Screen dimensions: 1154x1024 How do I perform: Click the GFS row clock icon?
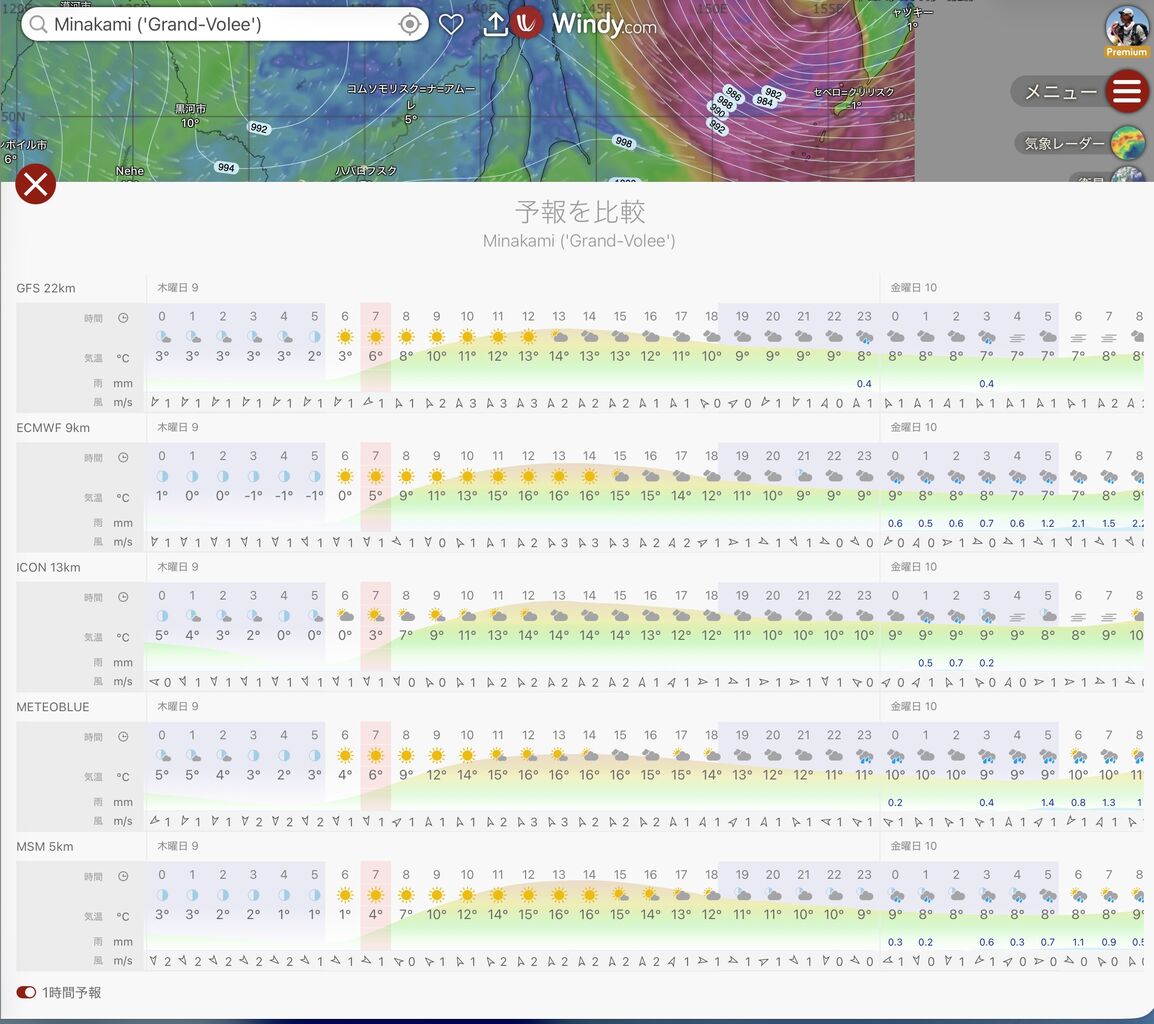(123, 318)
